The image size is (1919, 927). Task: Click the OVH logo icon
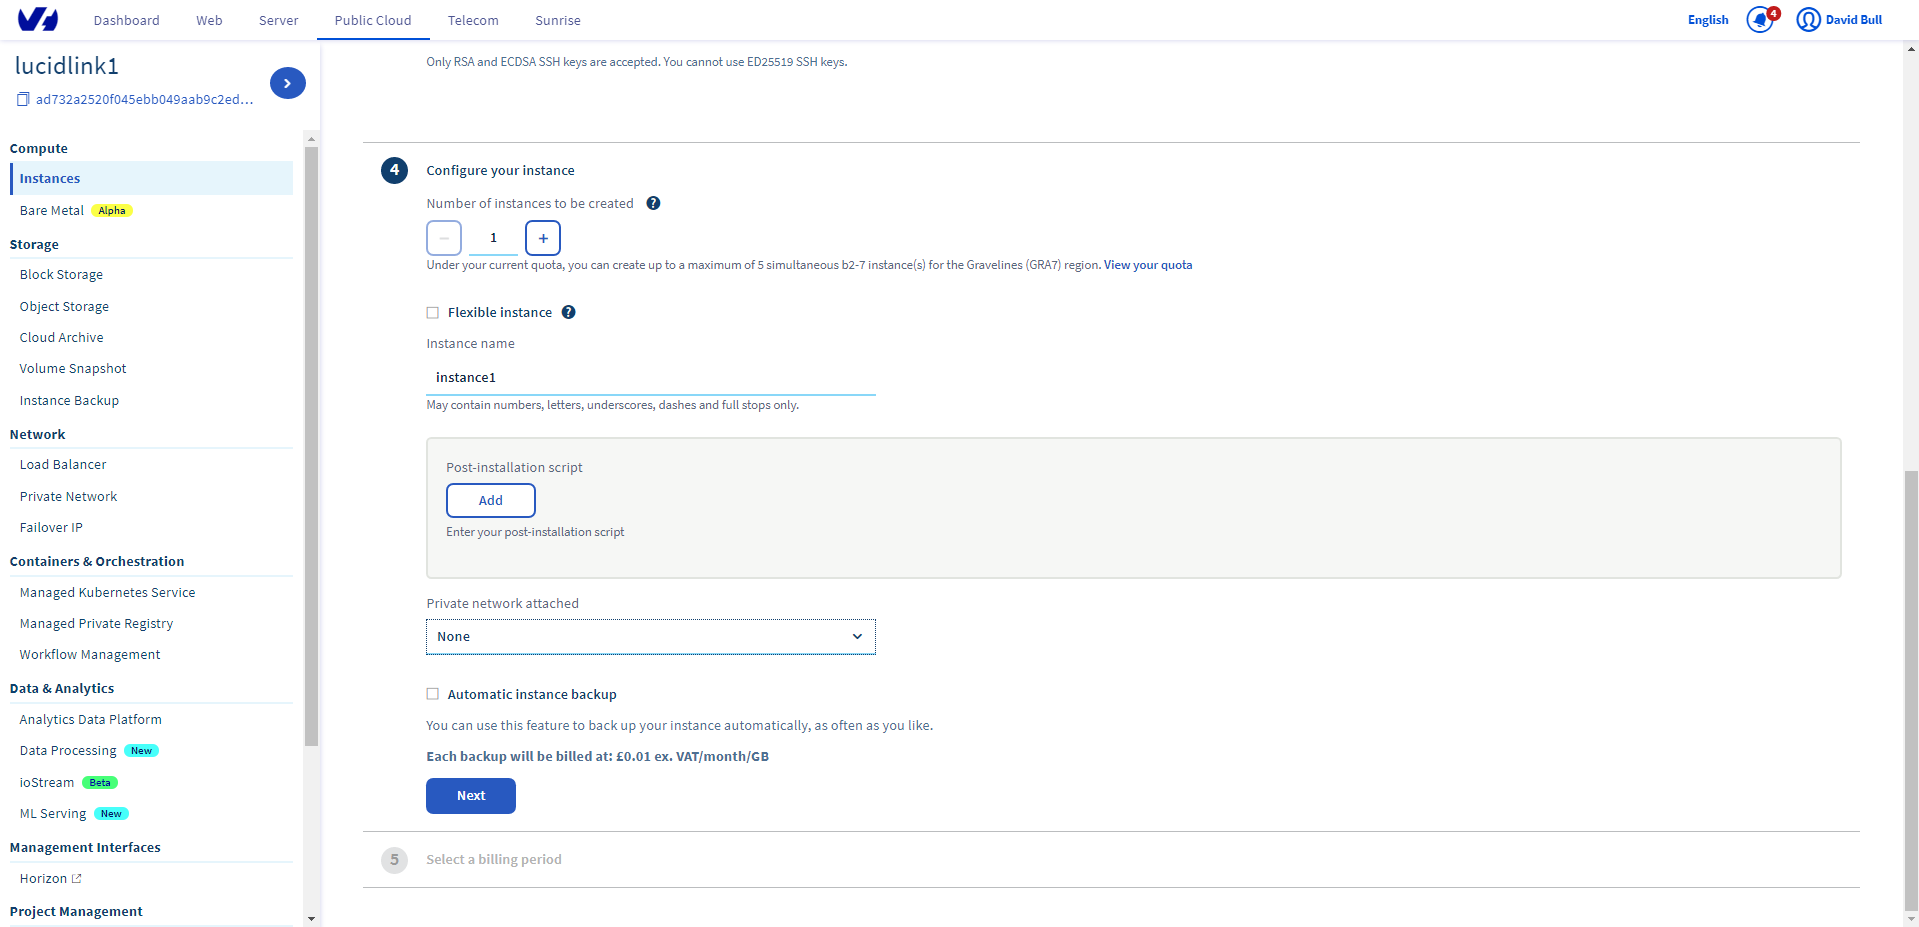(38, 19)
